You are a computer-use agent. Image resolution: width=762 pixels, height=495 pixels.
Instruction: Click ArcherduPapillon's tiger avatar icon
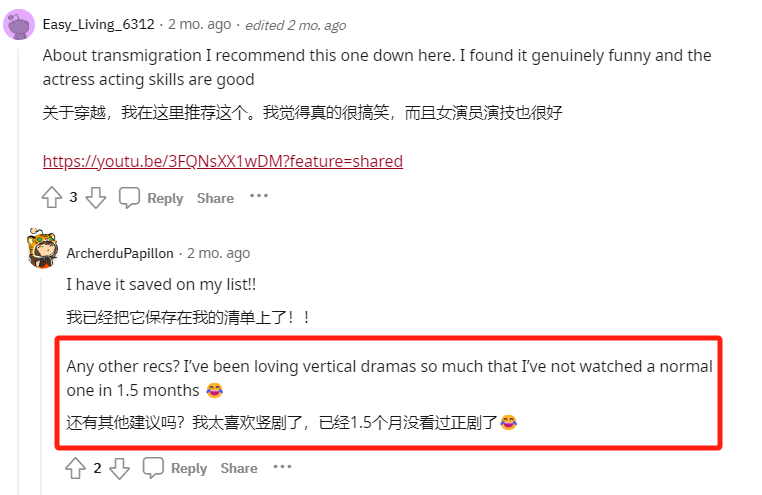[x=43, y=250]
